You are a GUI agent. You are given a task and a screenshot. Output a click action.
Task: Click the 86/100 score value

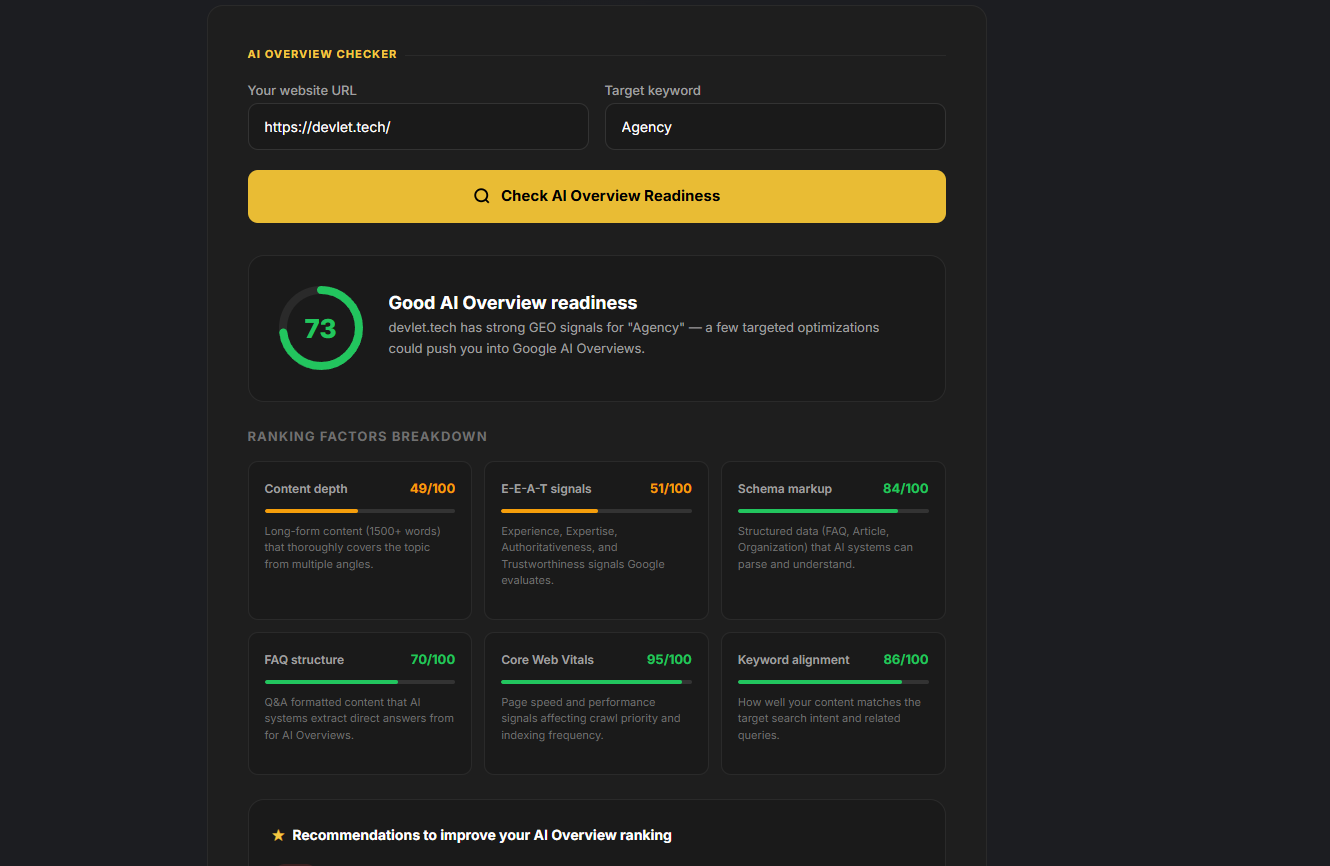click(906, 660)
